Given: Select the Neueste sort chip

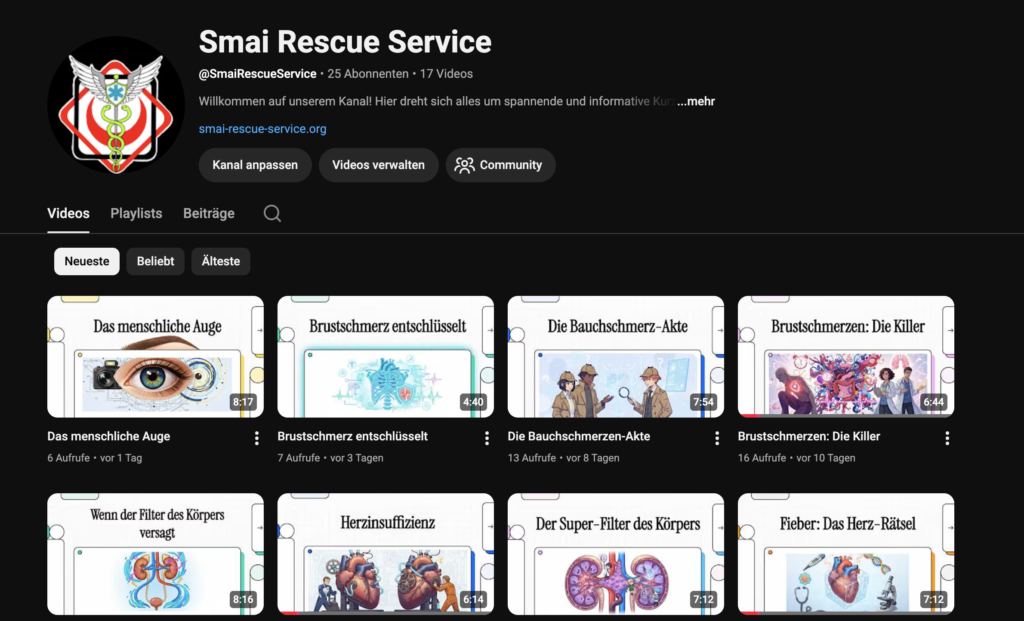Looking at the screenshot, I should pyautogui.click(x=87, y=261).
